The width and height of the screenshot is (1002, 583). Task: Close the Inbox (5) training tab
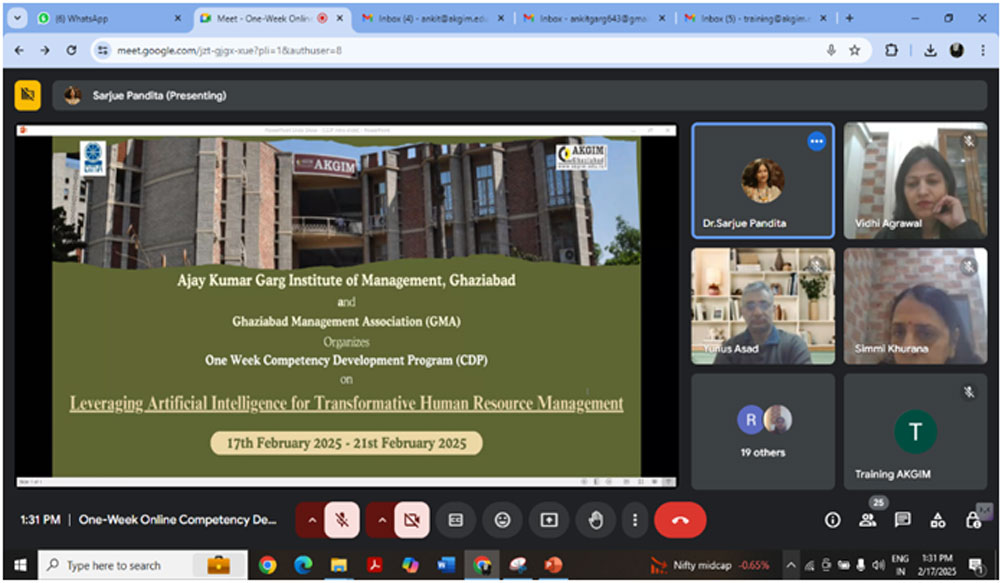click(823, 19)
